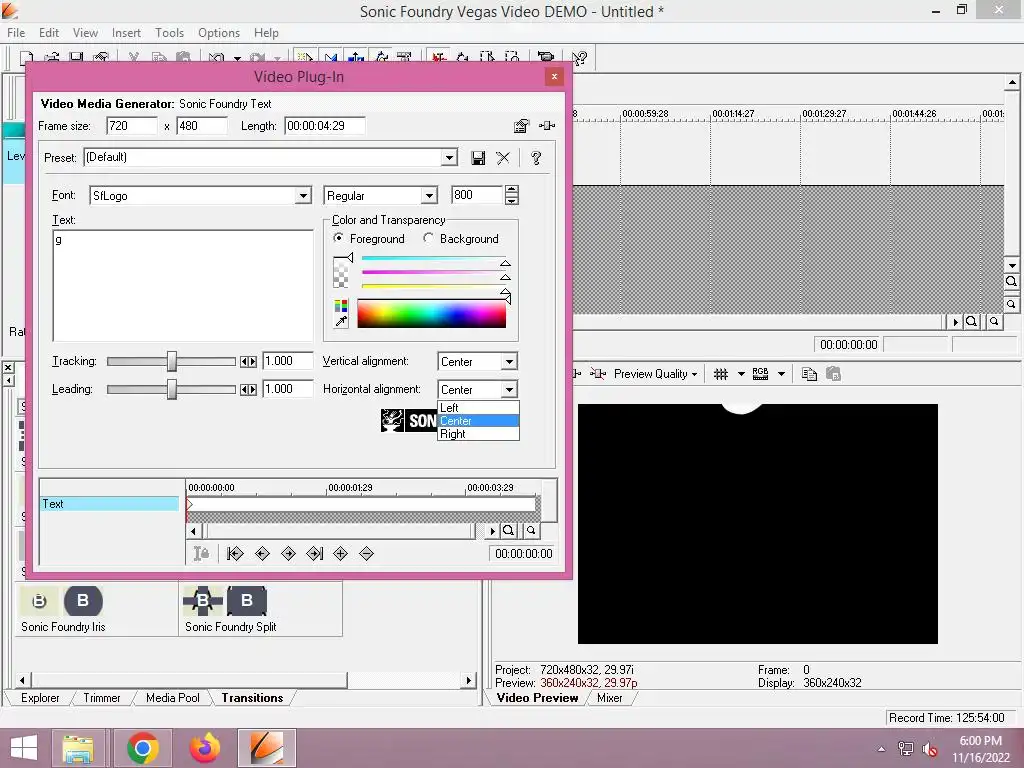Open the Tools menu
Screen dimensions: 1024x768
[x=169, y=33]
